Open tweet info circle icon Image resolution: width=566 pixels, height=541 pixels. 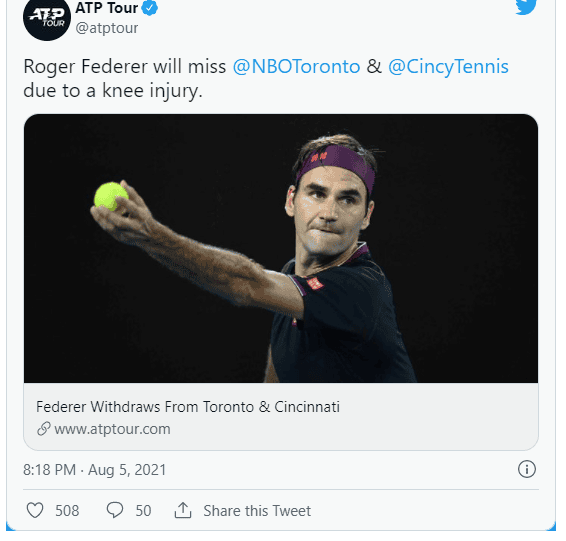(527, 469)
